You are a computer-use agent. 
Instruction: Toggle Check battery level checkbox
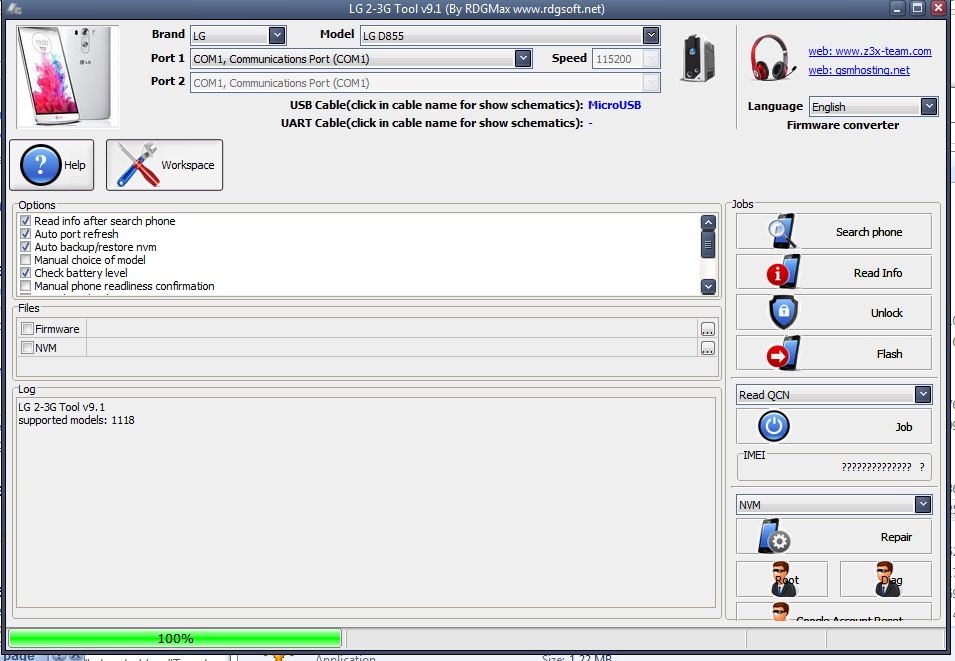click(x=26, y=272)
